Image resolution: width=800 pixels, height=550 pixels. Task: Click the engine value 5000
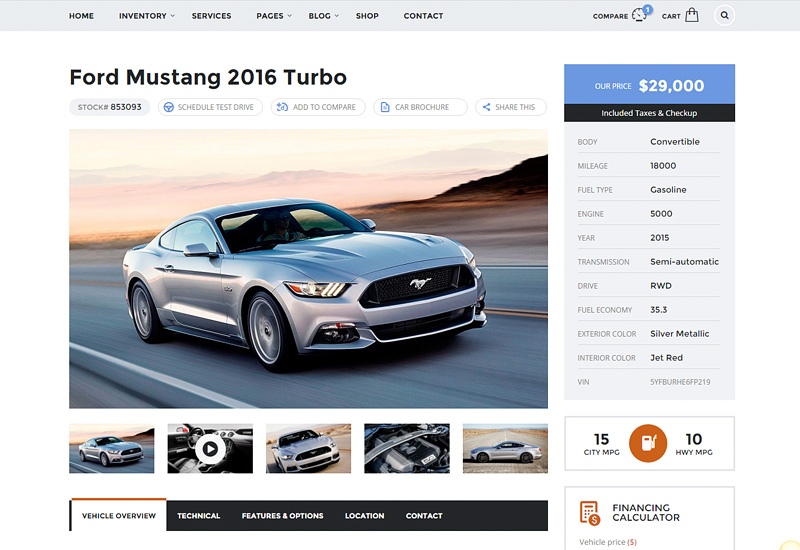pyautogui.click(x=661, y=214)
